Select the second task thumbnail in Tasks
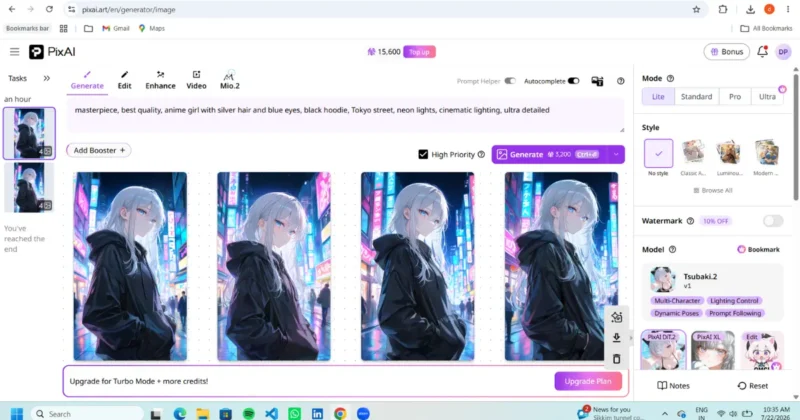This screenshot has width=800, height=420. 29,187
